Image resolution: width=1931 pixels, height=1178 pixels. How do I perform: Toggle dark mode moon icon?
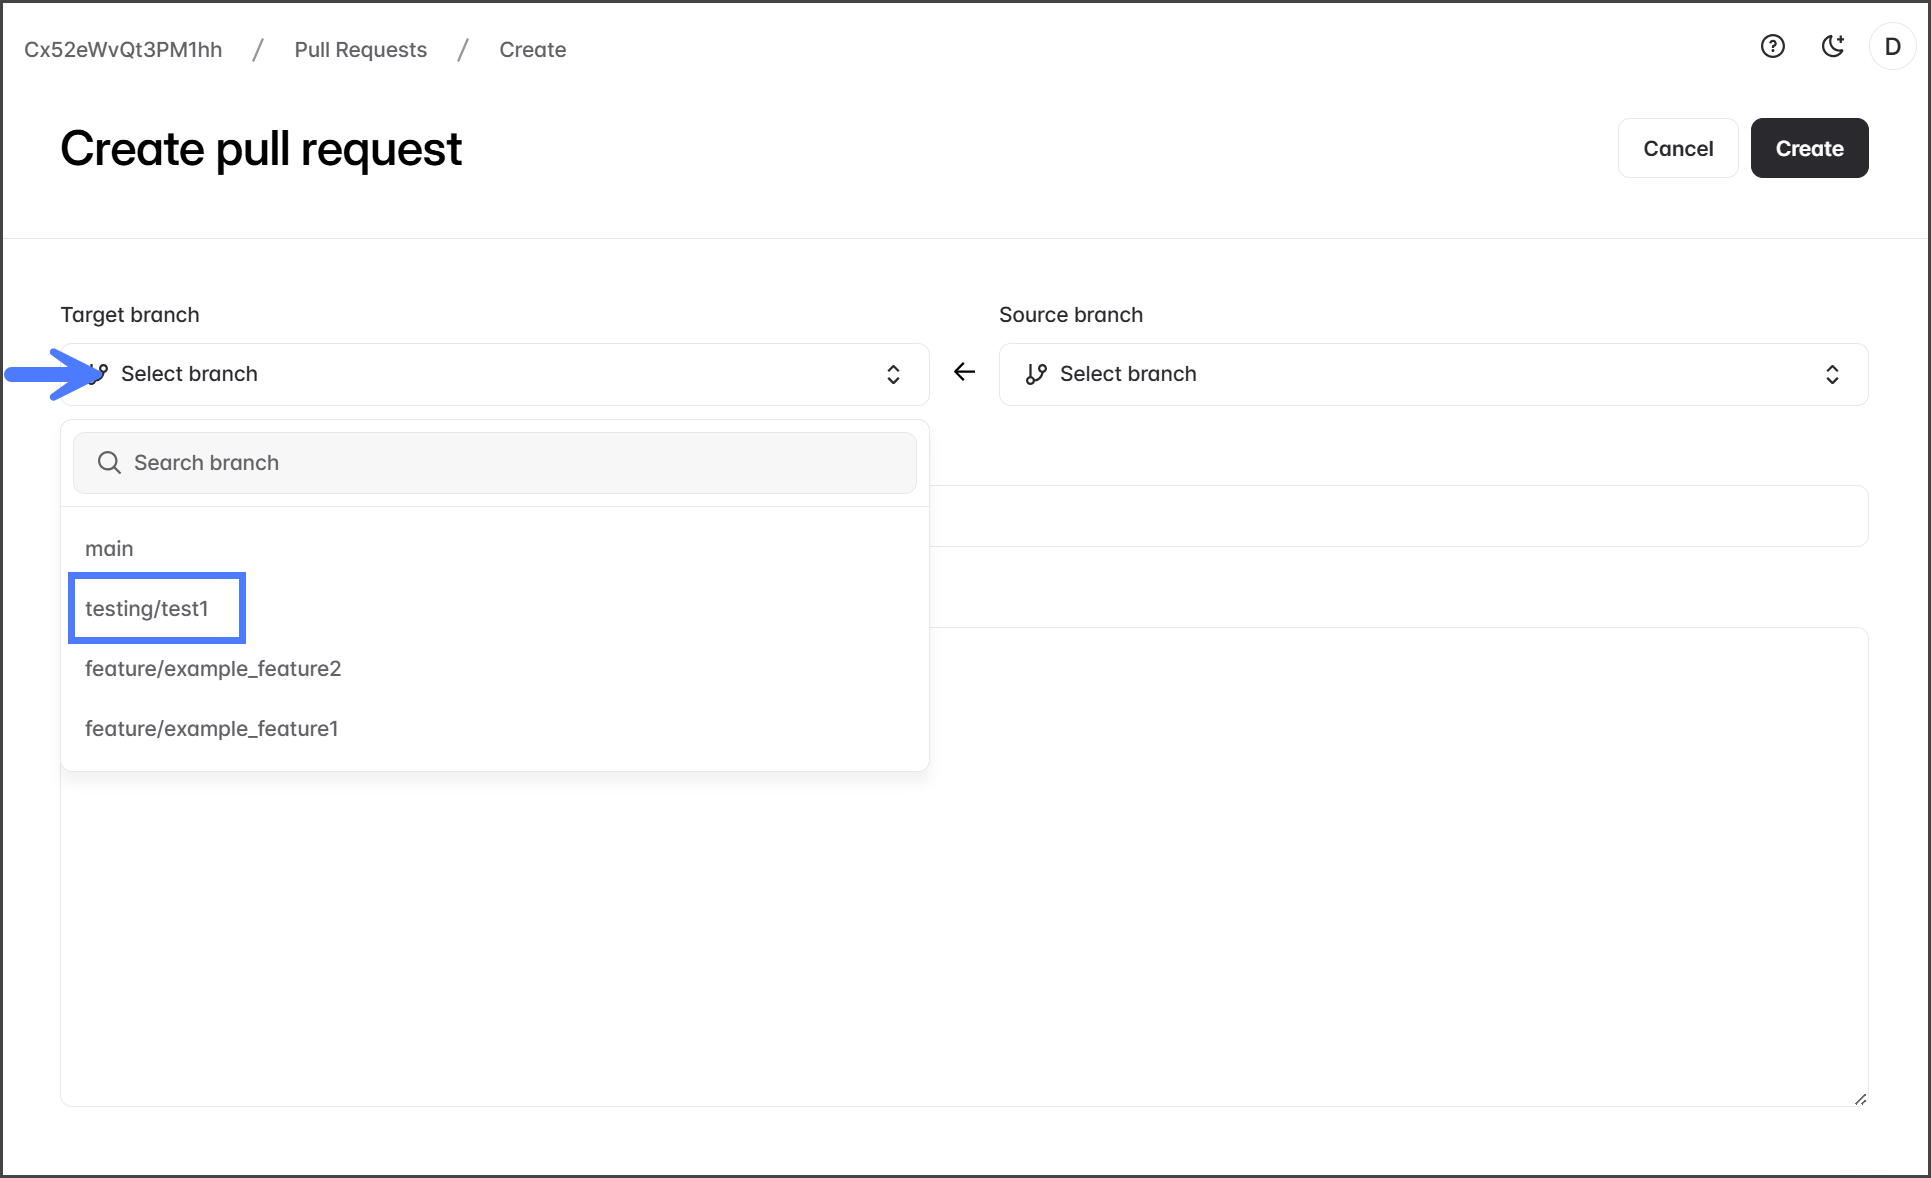pos(1832,47)
